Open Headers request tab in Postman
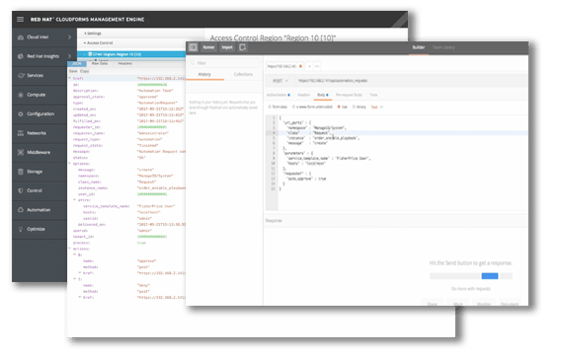563x361 pixels. (x=303, y=95)
